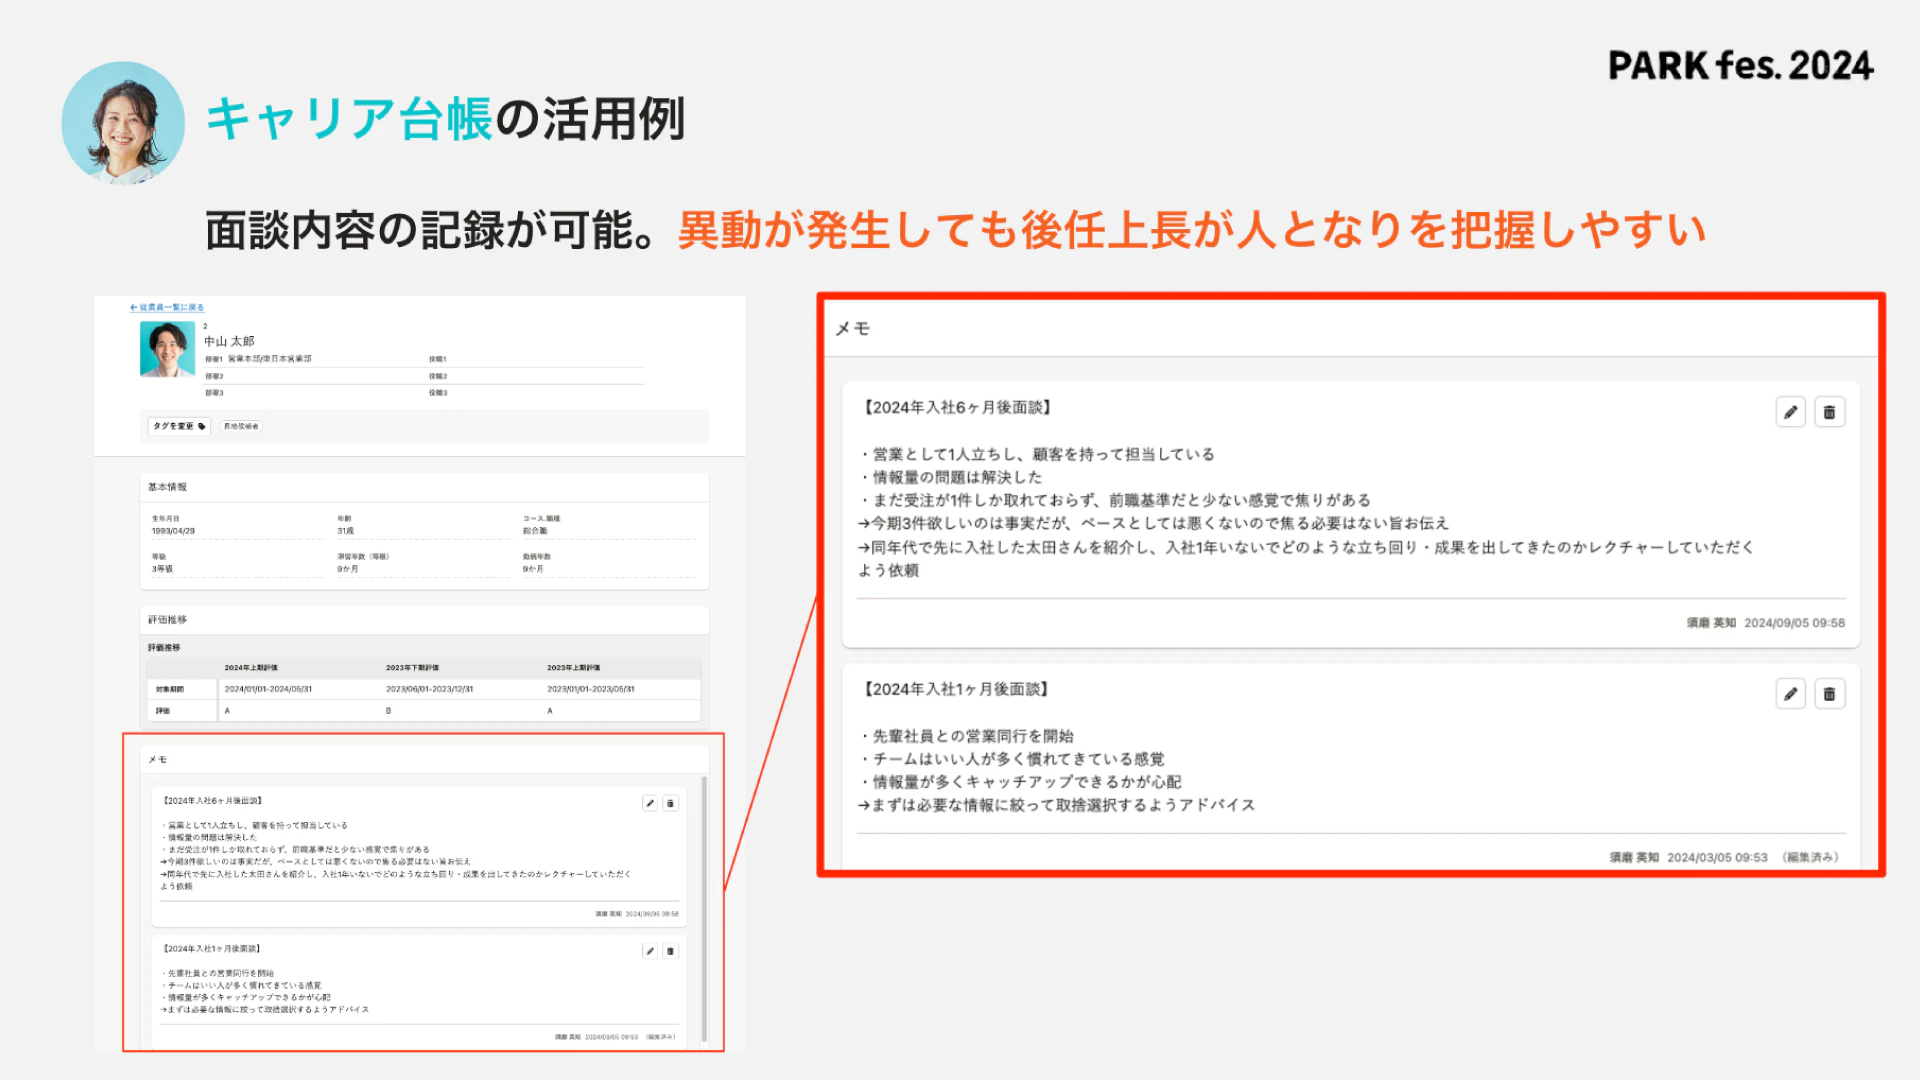
Task: Delete the 6ヶ月後面談 memo in enlarged panel
Action: point(1829,412)
